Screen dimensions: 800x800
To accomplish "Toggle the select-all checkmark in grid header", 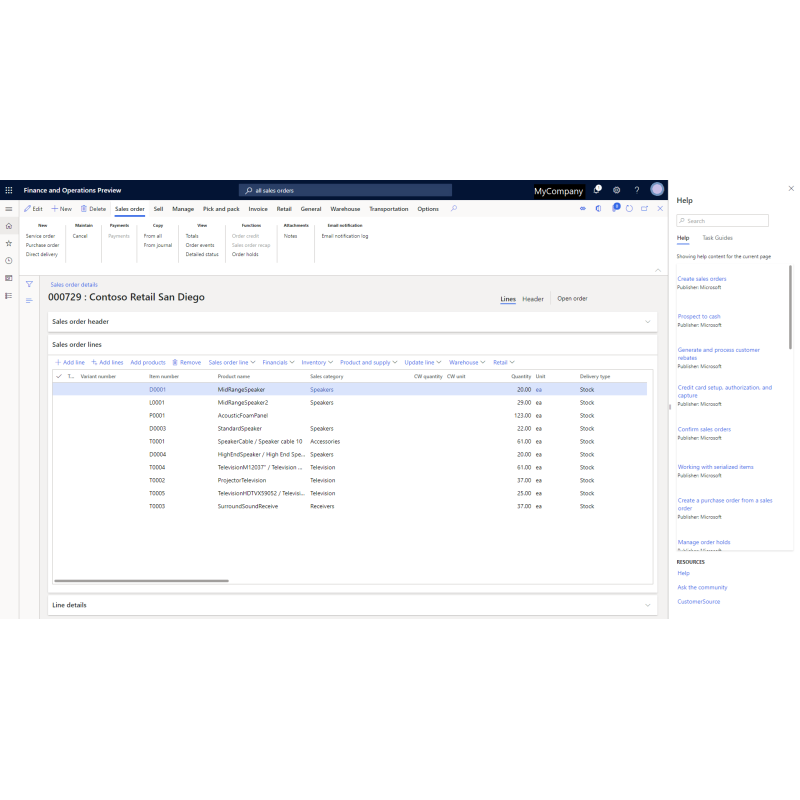I will 59,376.
